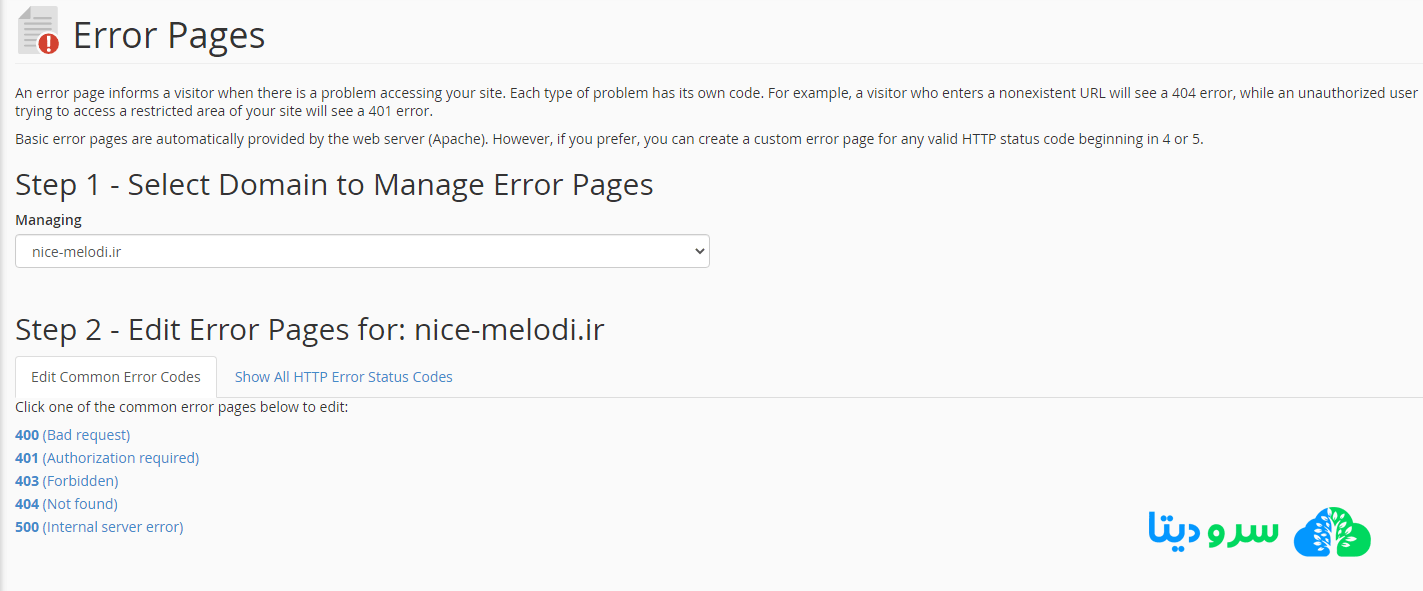
Task: Click the red exclamation alert badge
Action: click(x=48, y=43)
